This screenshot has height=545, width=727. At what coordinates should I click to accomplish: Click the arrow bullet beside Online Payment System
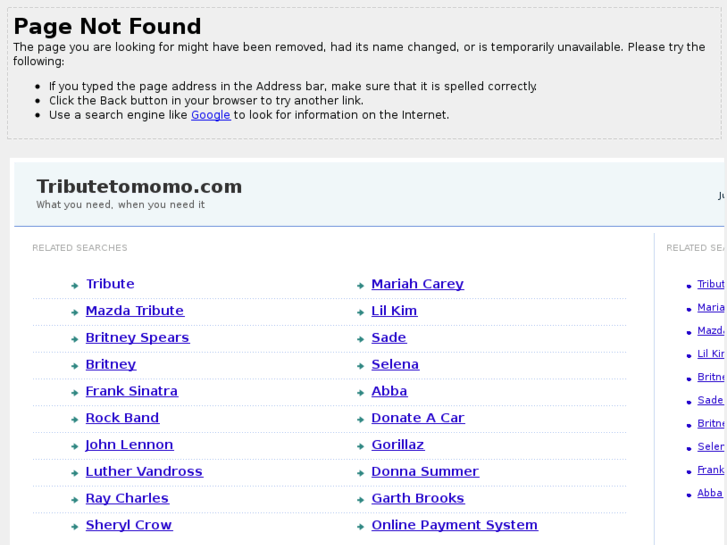(x=360, y=526)
